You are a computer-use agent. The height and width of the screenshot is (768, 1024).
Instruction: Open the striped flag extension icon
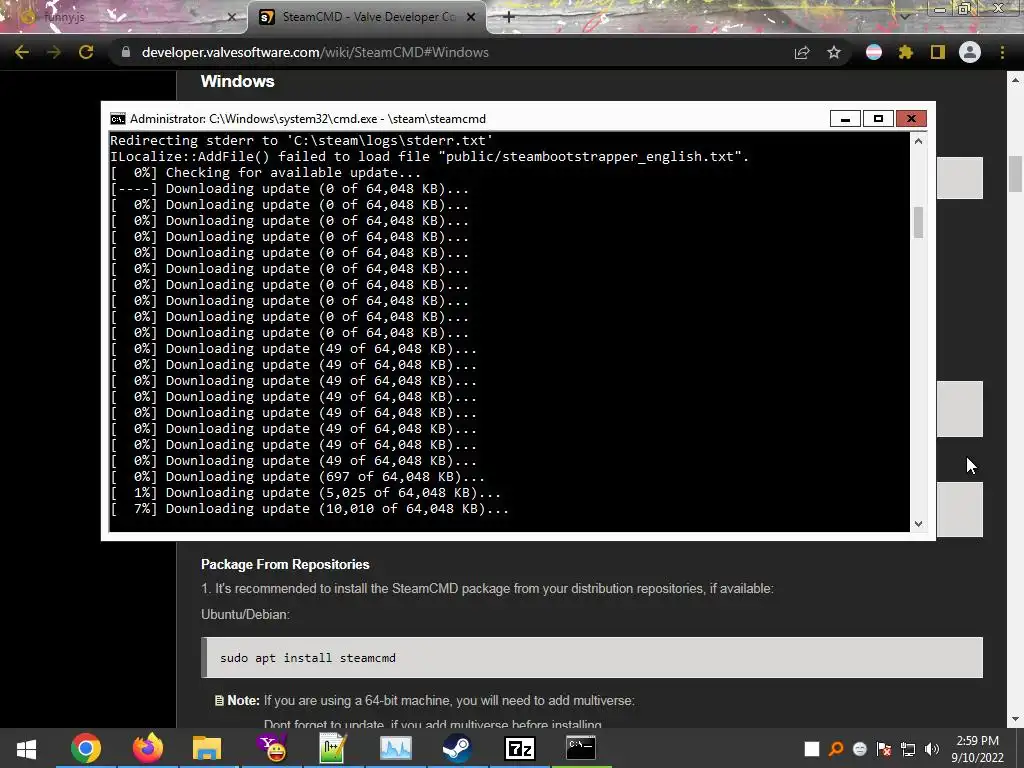tap(874, 52)
